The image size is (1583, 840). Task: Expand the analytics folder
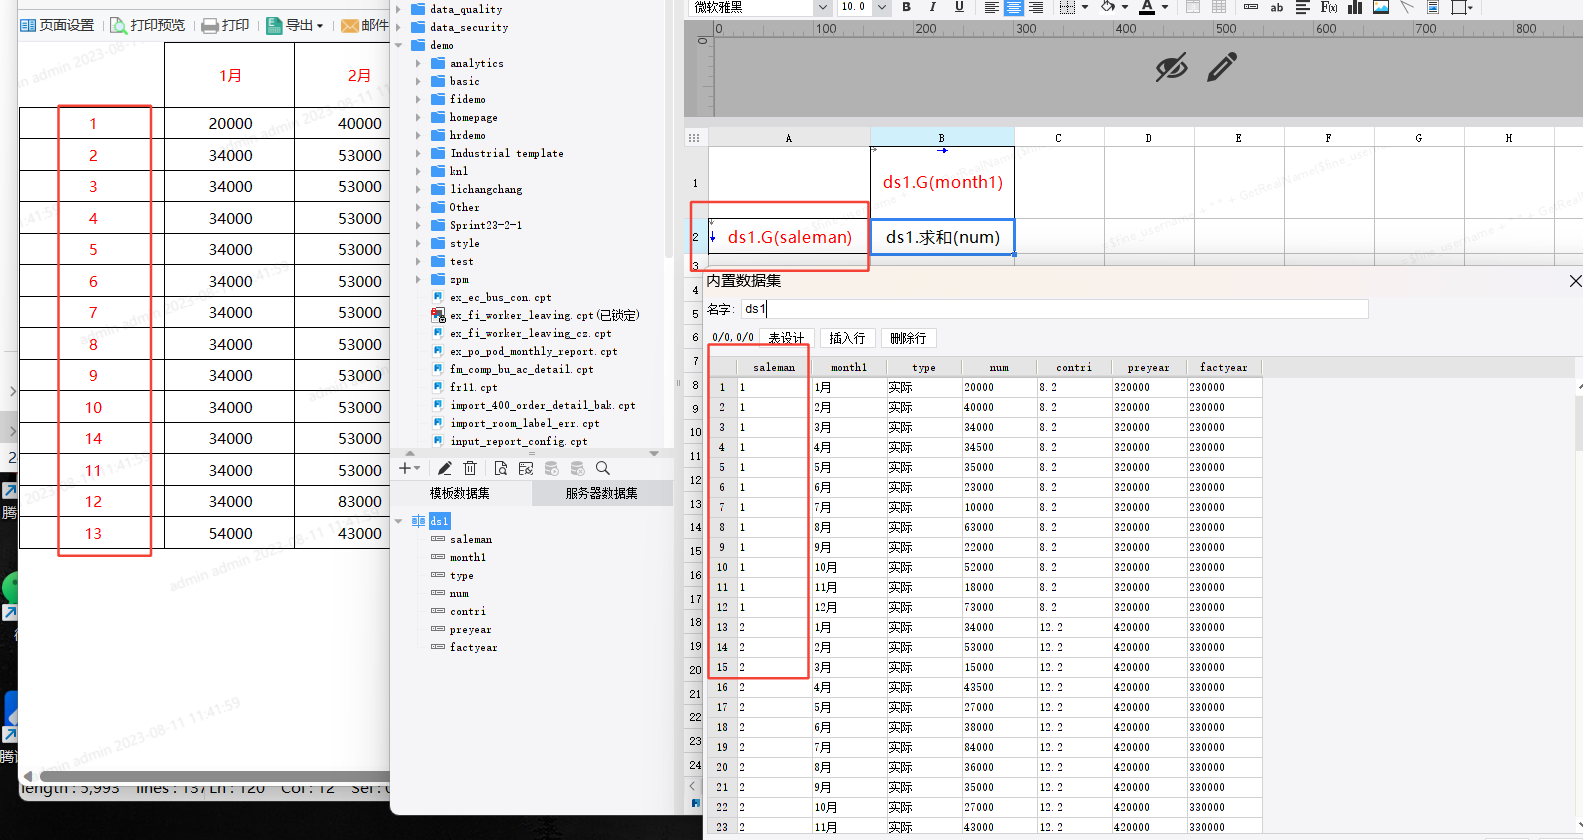[x=418, y=63]
